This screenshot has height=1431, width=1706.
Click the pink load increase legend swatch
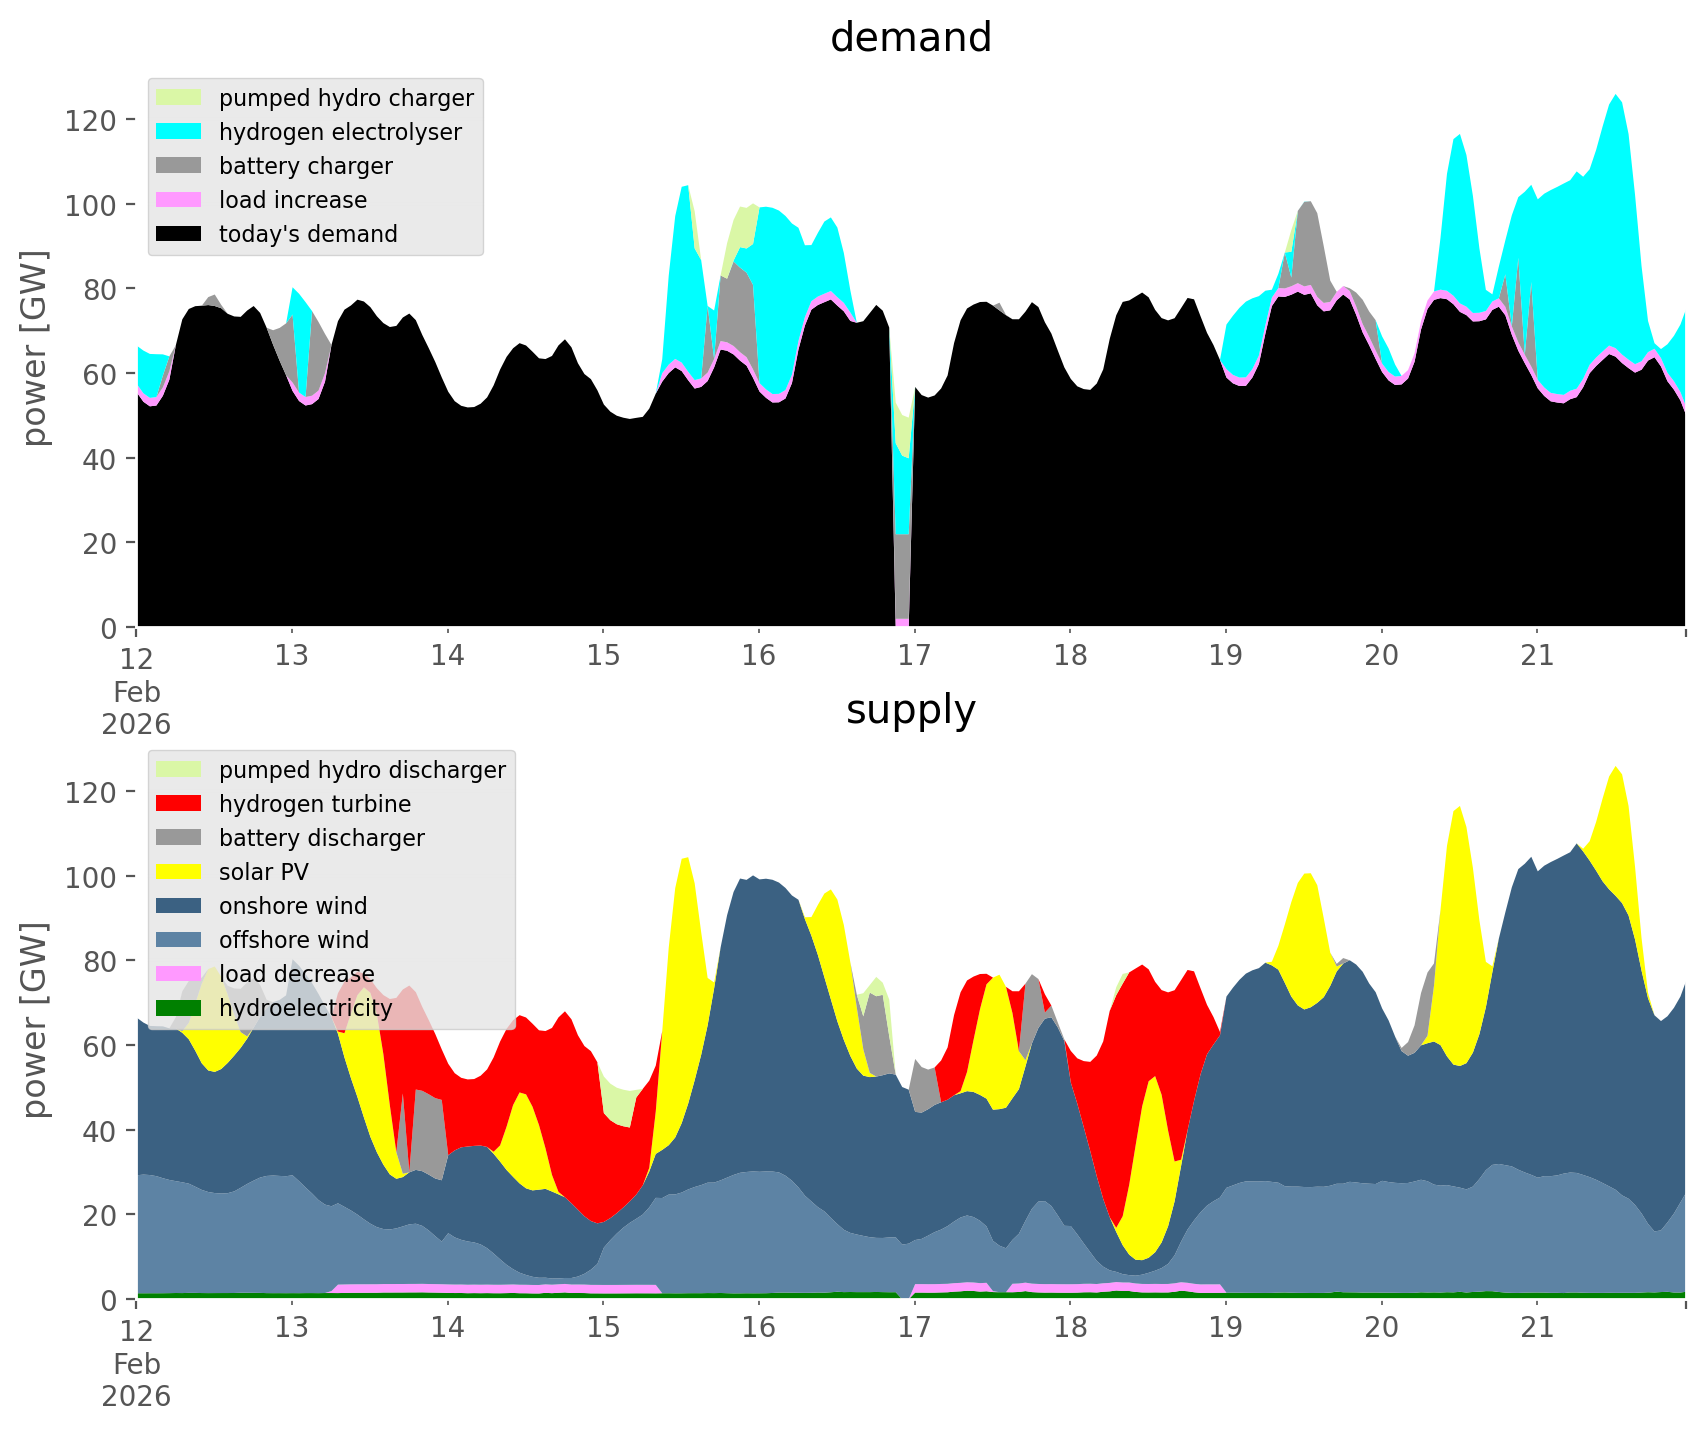click(180, 200)
